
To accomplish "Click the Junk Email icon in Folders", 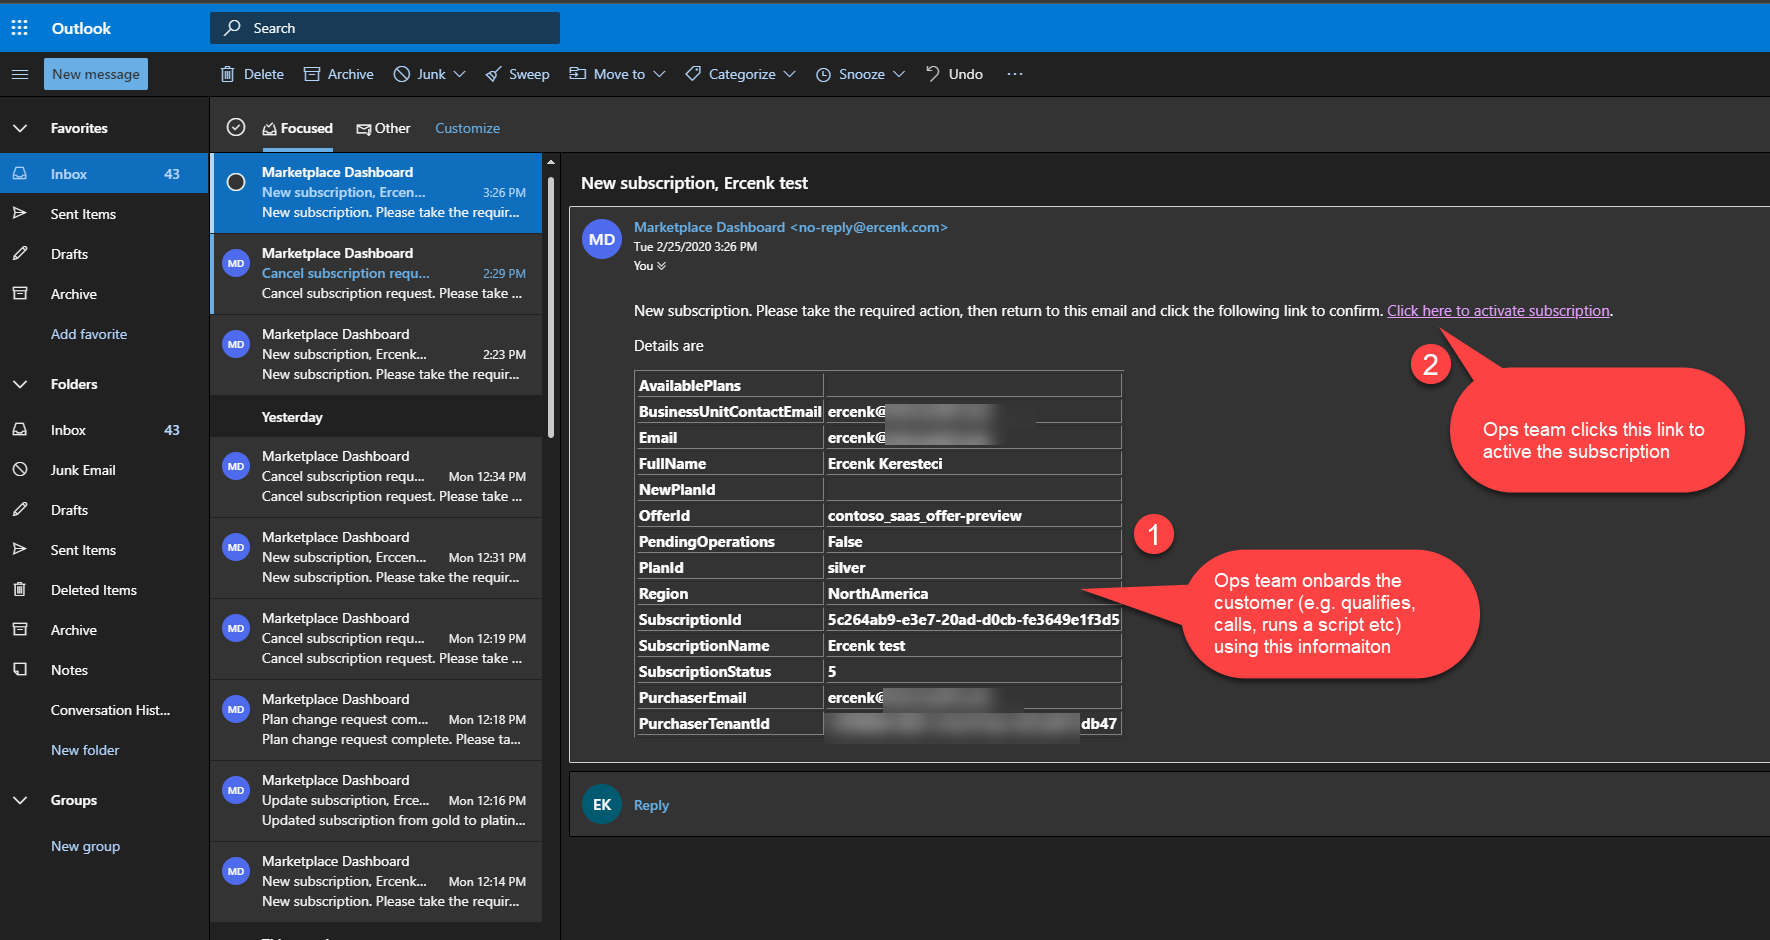I will [x=19, y=470].
